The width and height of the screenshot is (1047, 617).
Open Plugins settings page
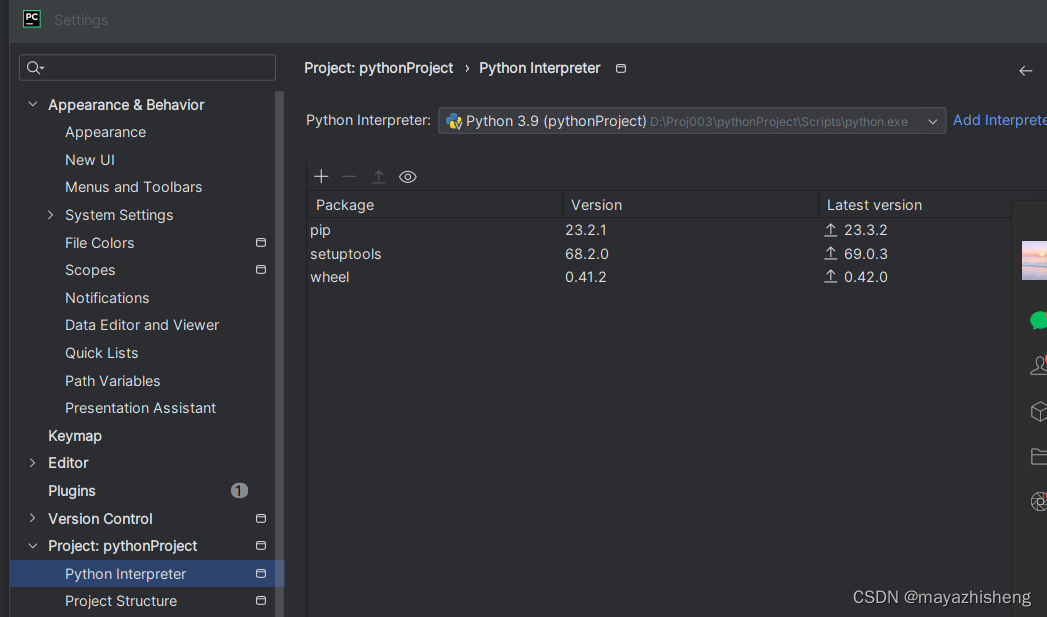point(71,491)
